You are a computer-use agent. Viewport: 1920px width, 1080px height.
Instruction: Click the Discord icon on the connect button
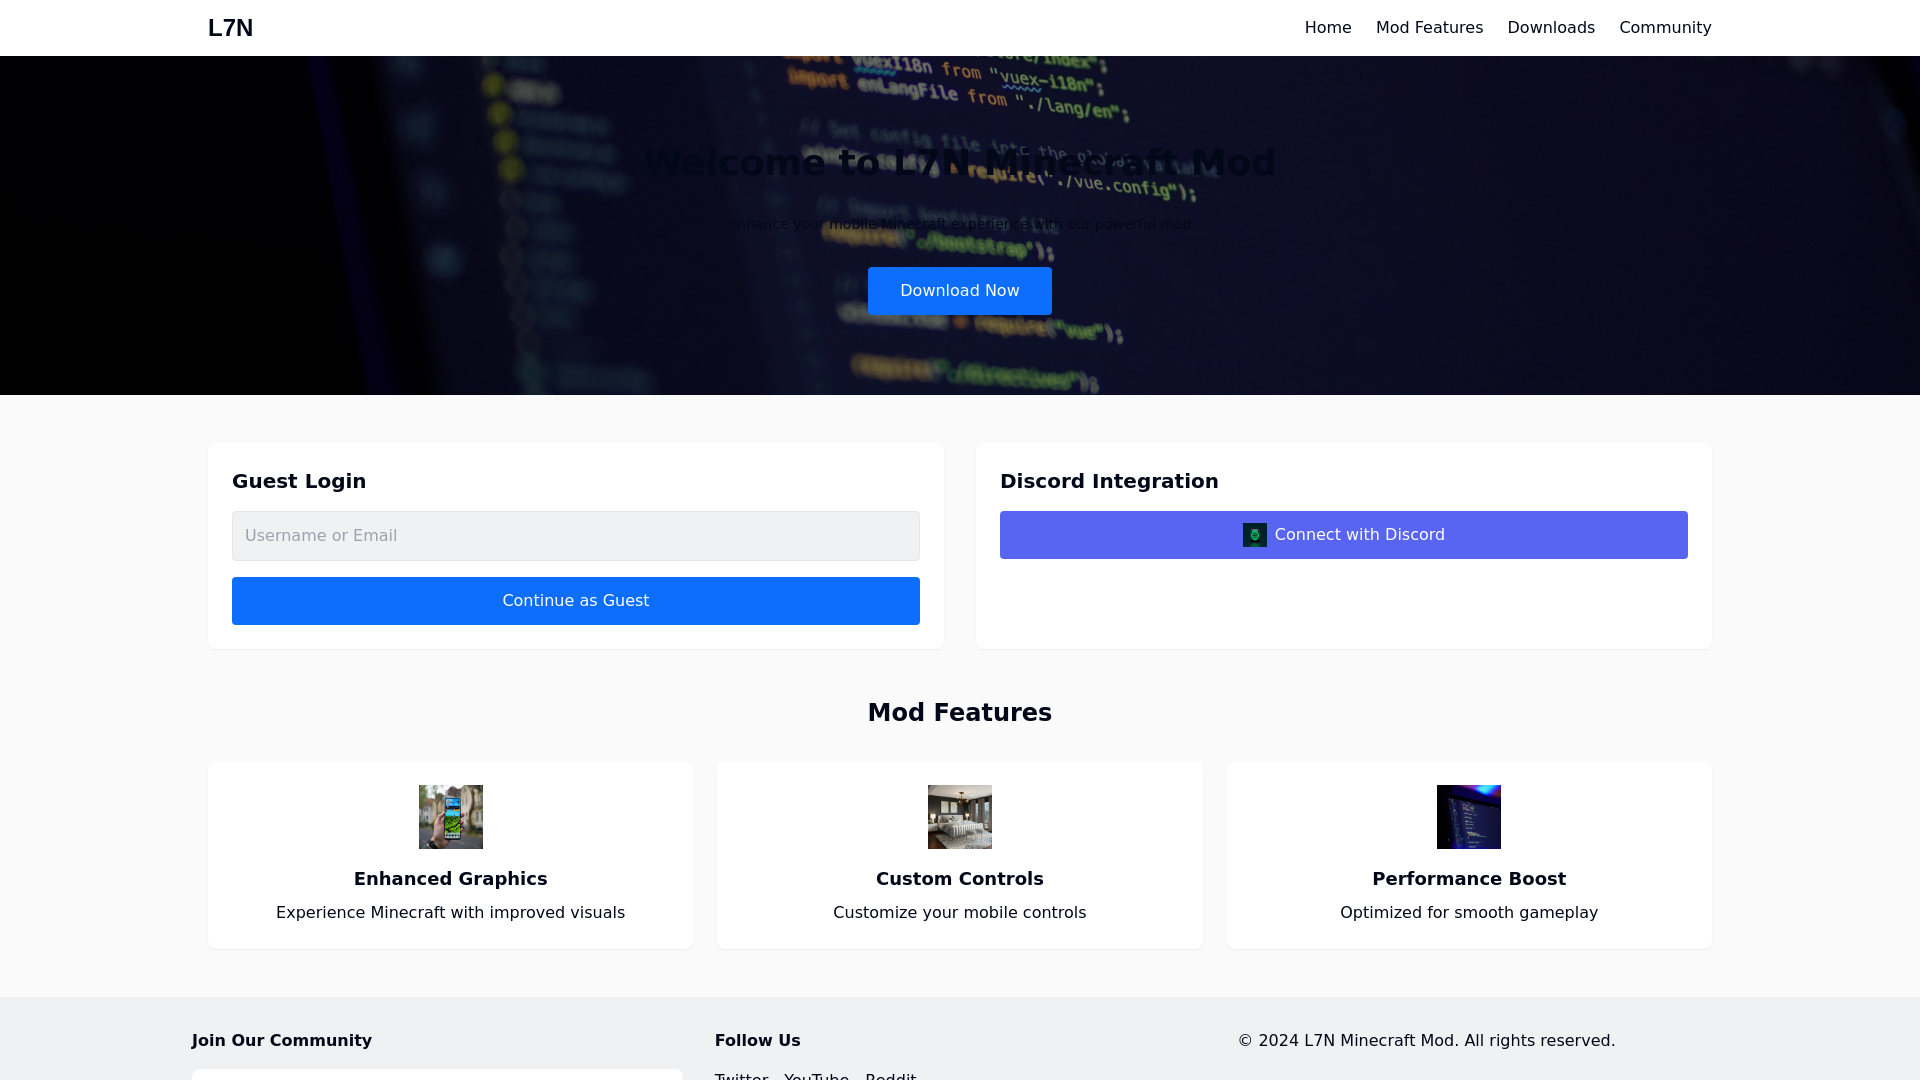pos(1253,534)
